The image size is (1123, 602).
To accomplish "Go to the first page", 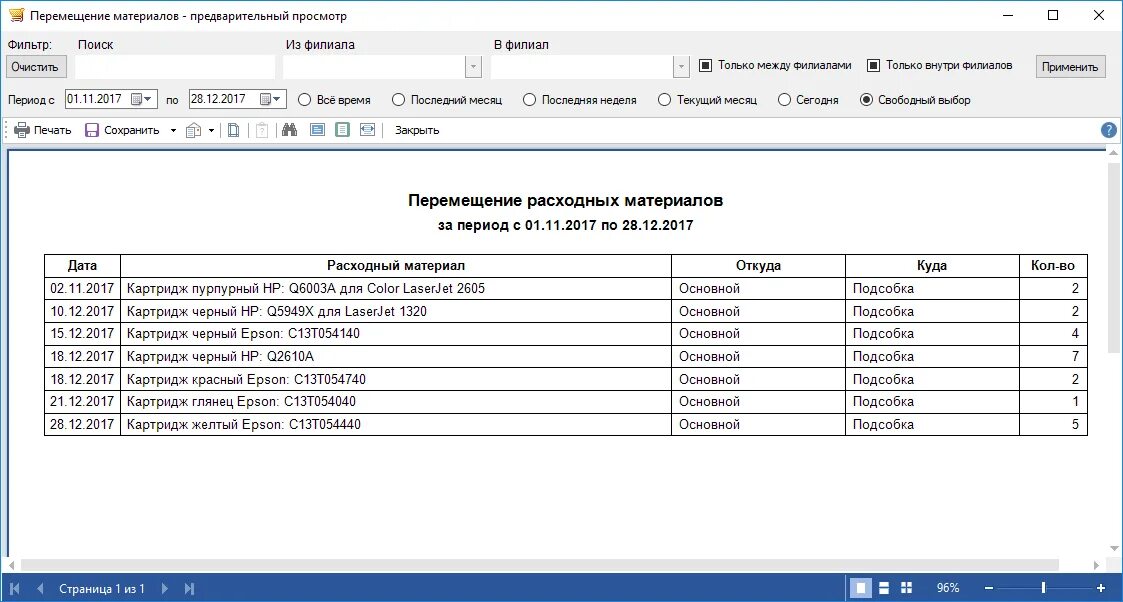I will coord(14,588).
